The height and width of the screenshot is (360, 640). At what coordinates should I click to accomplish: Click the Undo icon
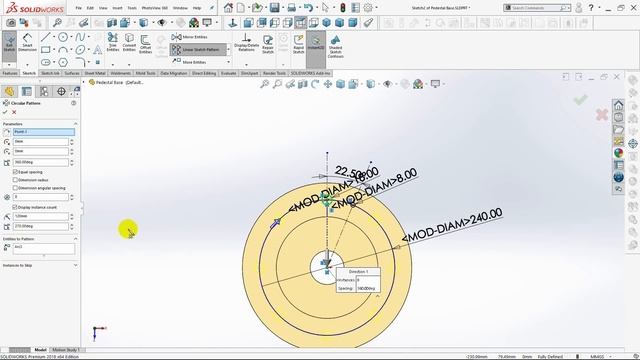point(308,8)
